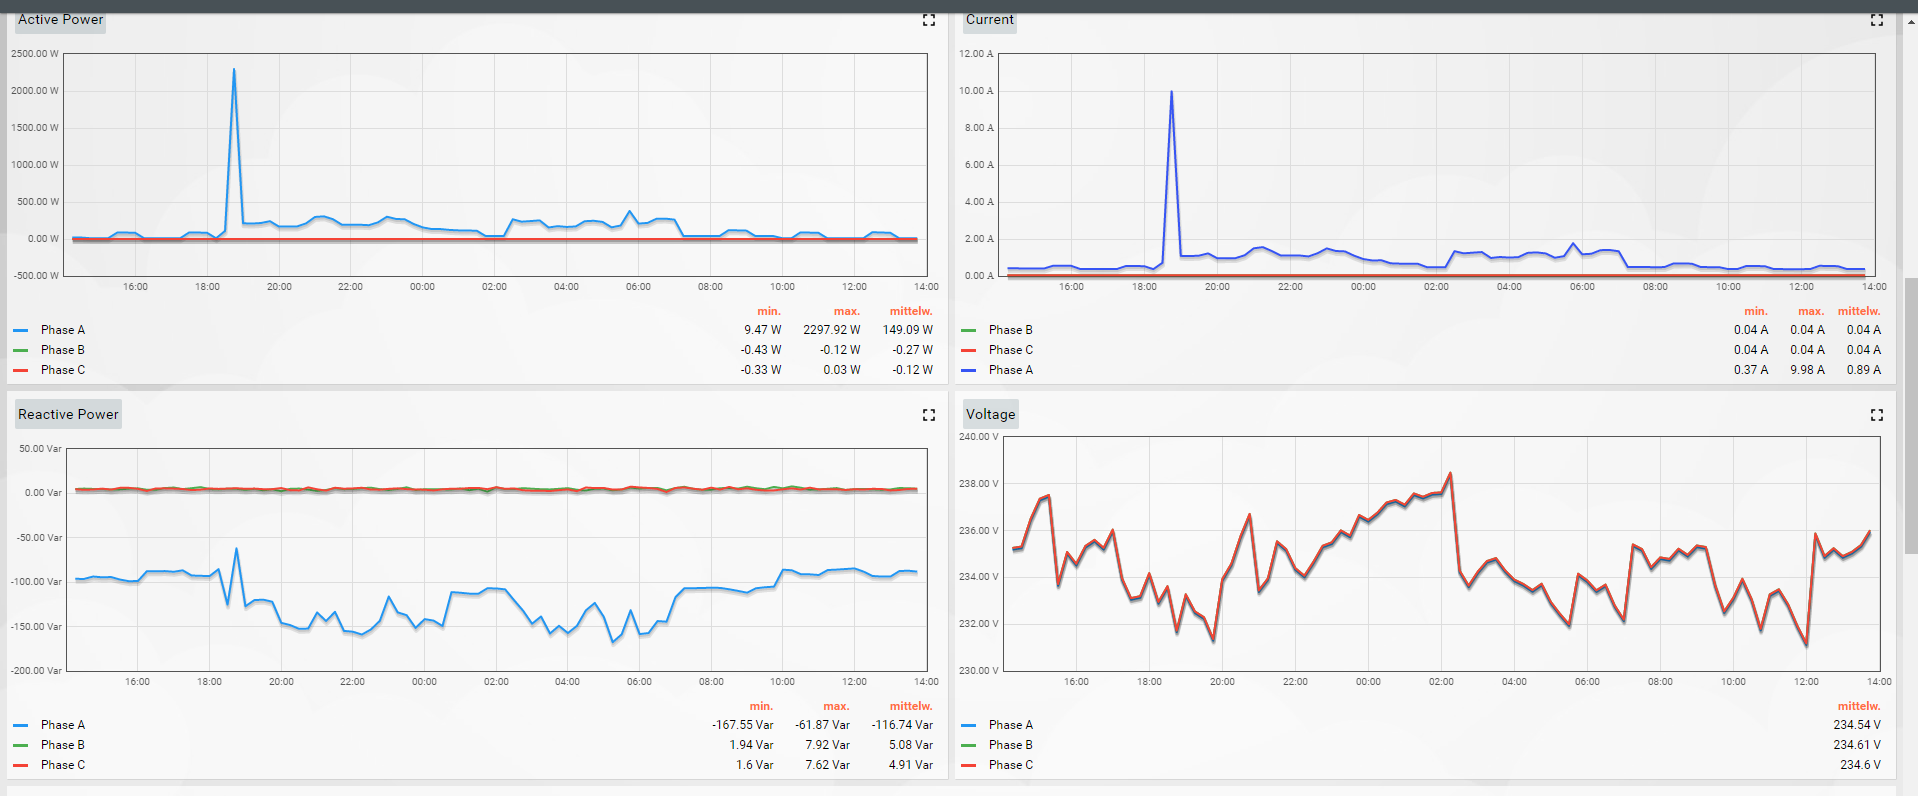Click the Reactive Power panel title
Screen dimensions: 1918x796
coord(68,415)
